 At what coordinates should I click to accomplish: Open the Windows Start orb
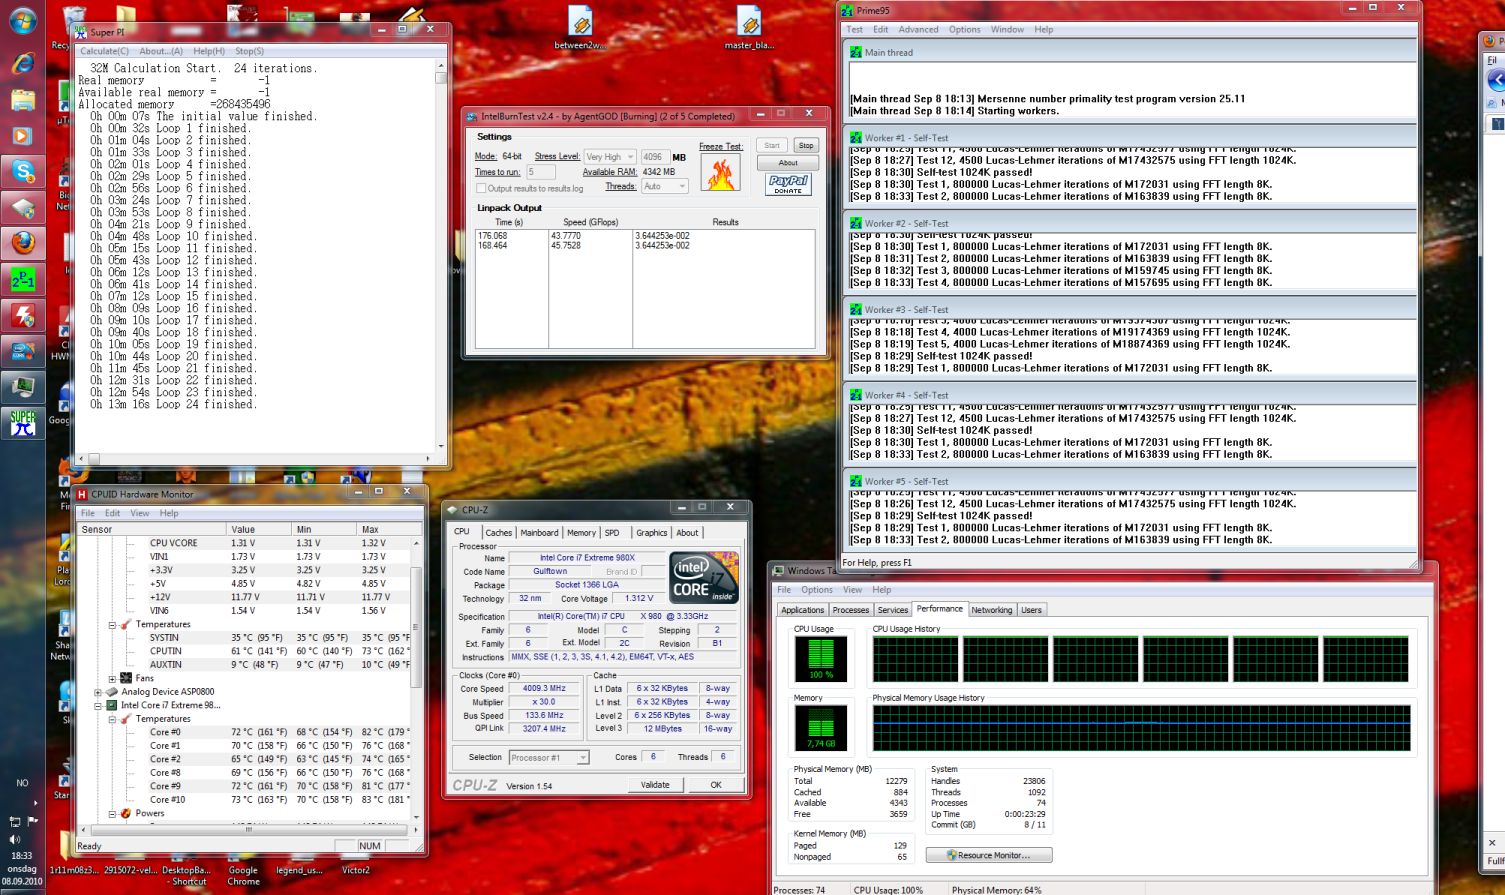pos(22,21)
